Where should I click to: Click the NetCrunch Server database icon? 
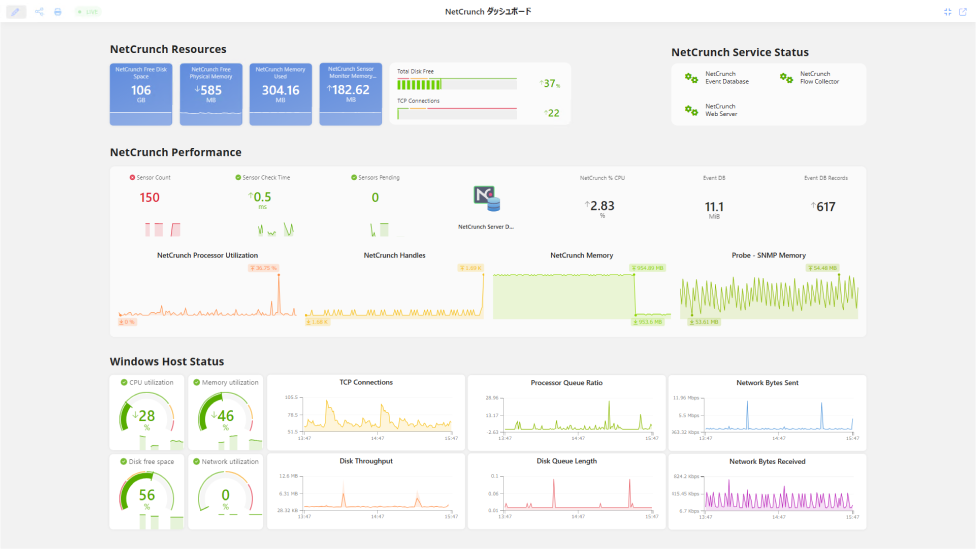click(x=486, y=199)
